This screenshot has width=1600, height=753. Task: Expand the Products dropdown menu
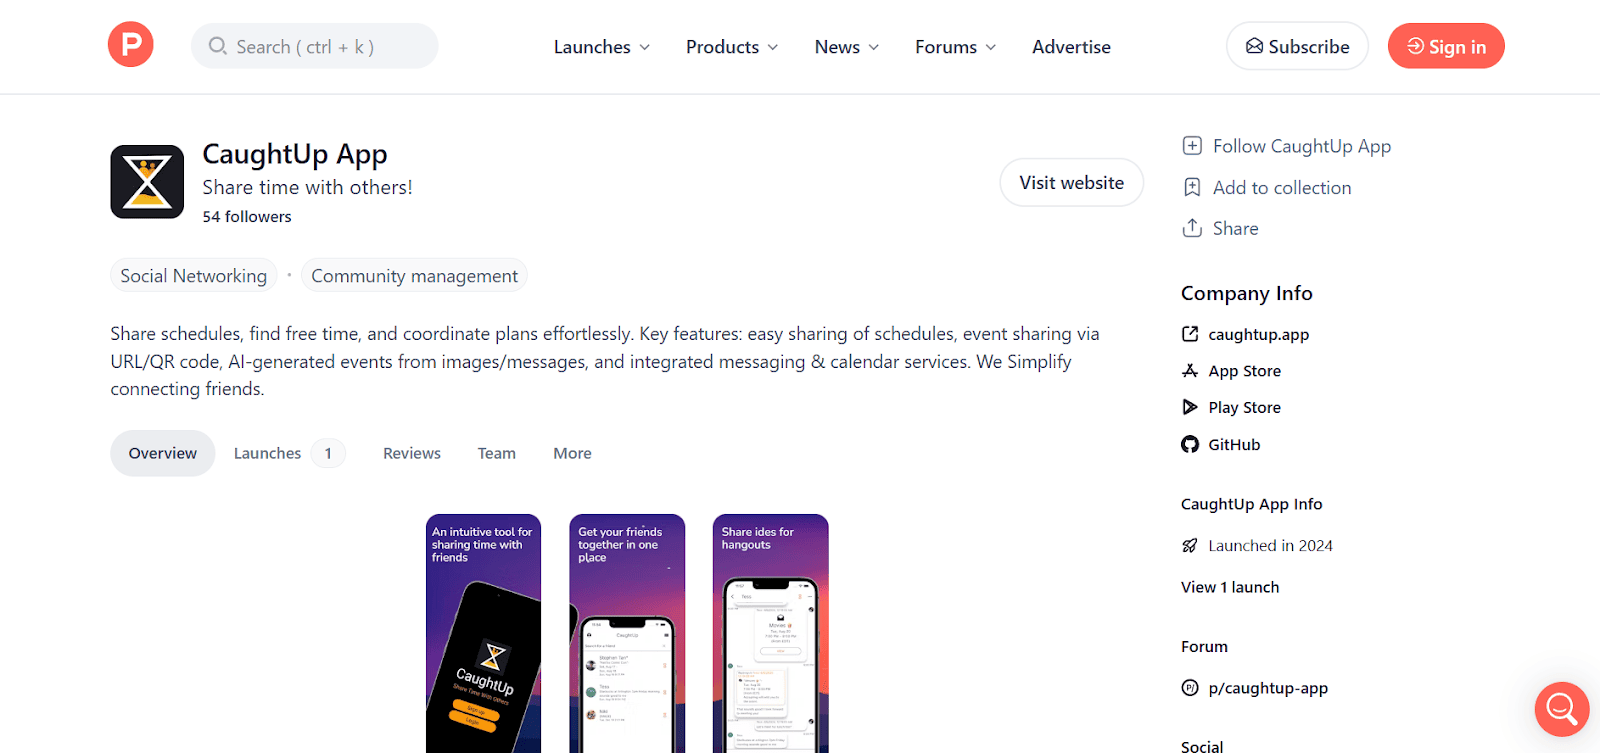tap(732, 47)
